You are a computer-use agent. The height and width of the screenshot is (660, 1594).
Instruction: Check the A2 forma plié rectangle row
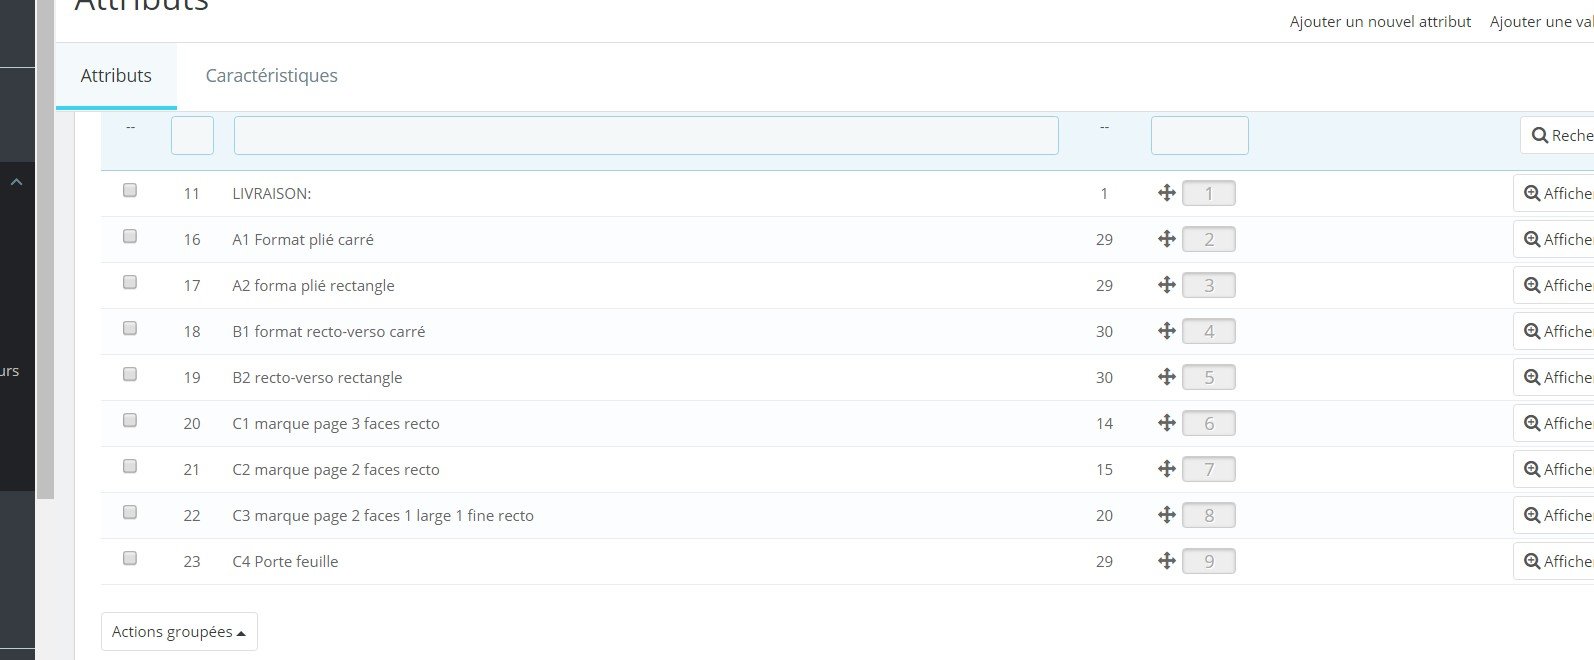pos(130,282)
